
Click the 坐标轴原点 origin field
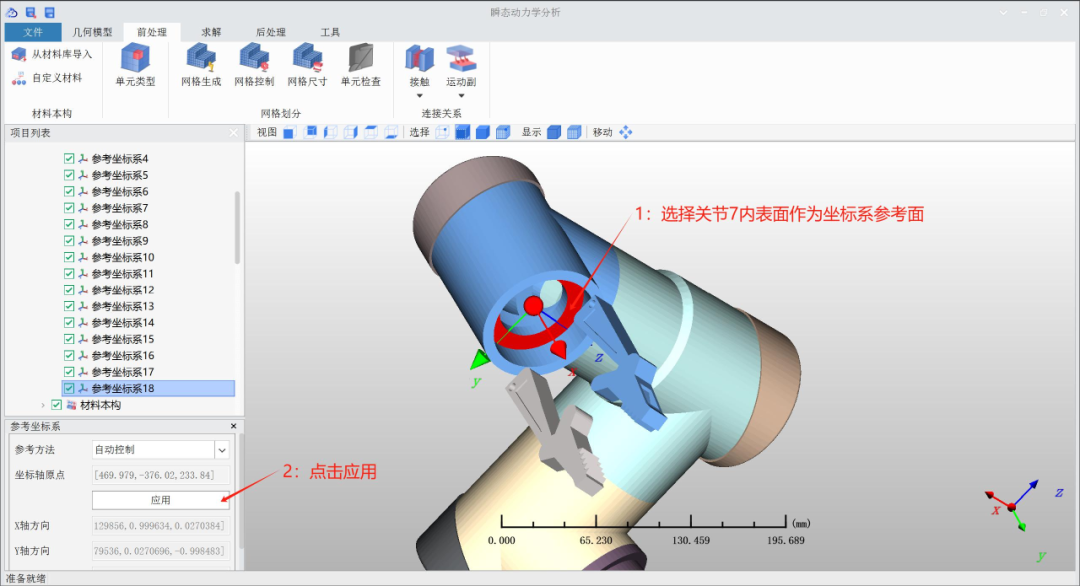[x=160, y=475]
